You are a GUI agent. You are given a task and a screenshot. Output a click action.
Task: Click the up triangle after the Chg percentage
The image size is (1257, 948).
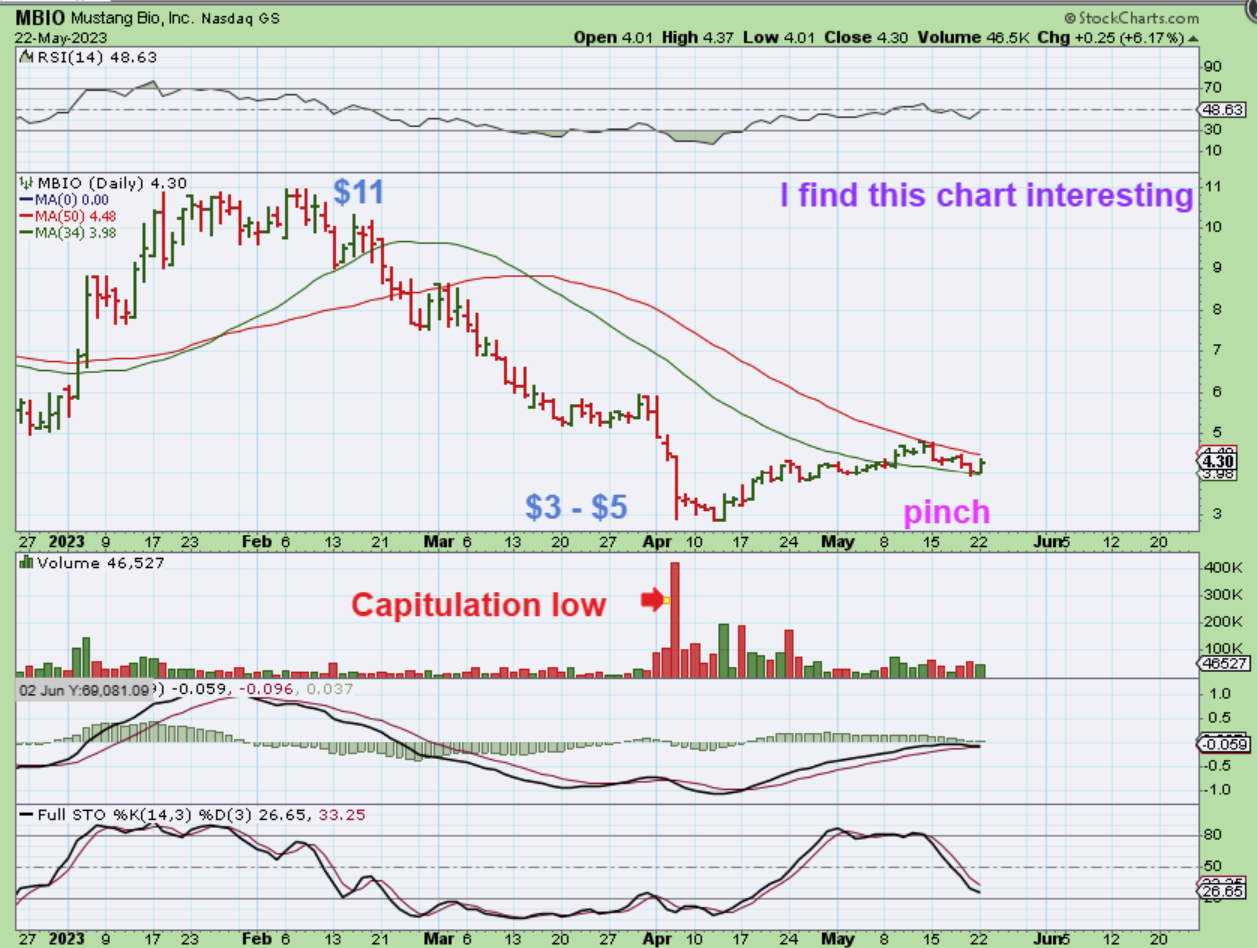(1193, 38)
